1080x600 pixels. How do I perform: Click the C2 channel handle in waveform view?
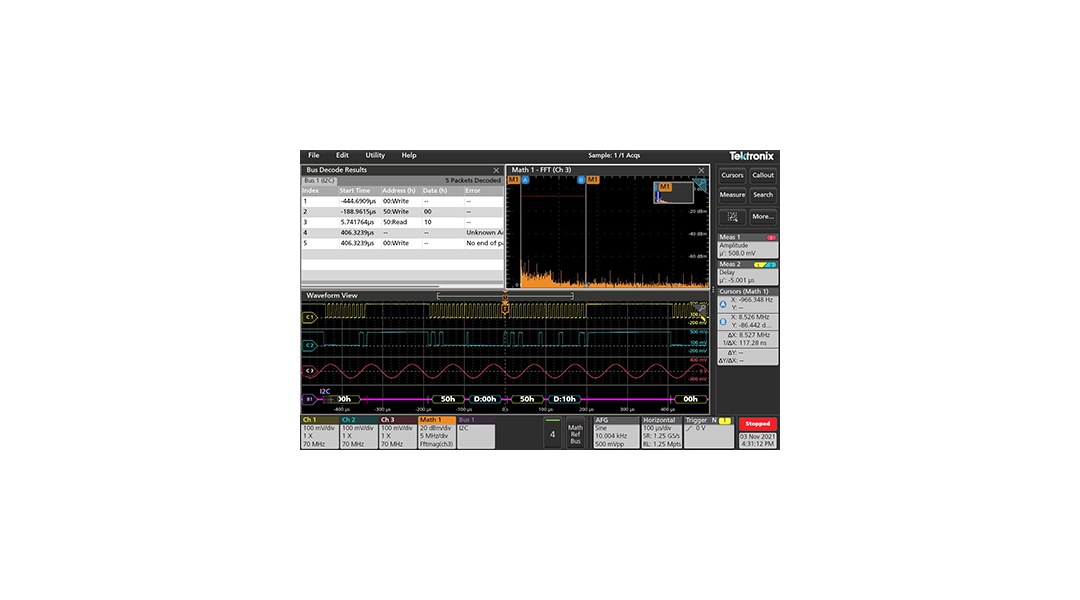point(309,345)
